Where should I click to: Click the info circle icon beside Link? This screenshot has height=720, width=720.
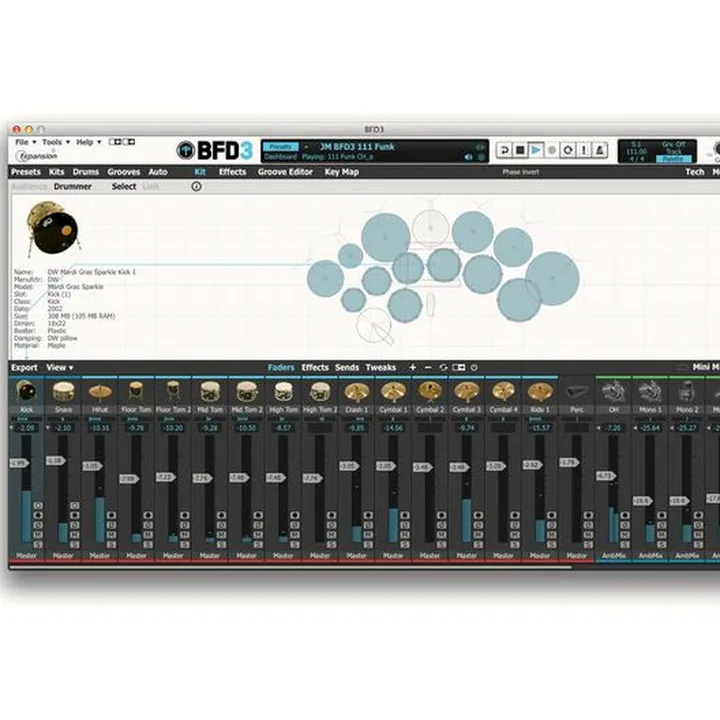197,186
